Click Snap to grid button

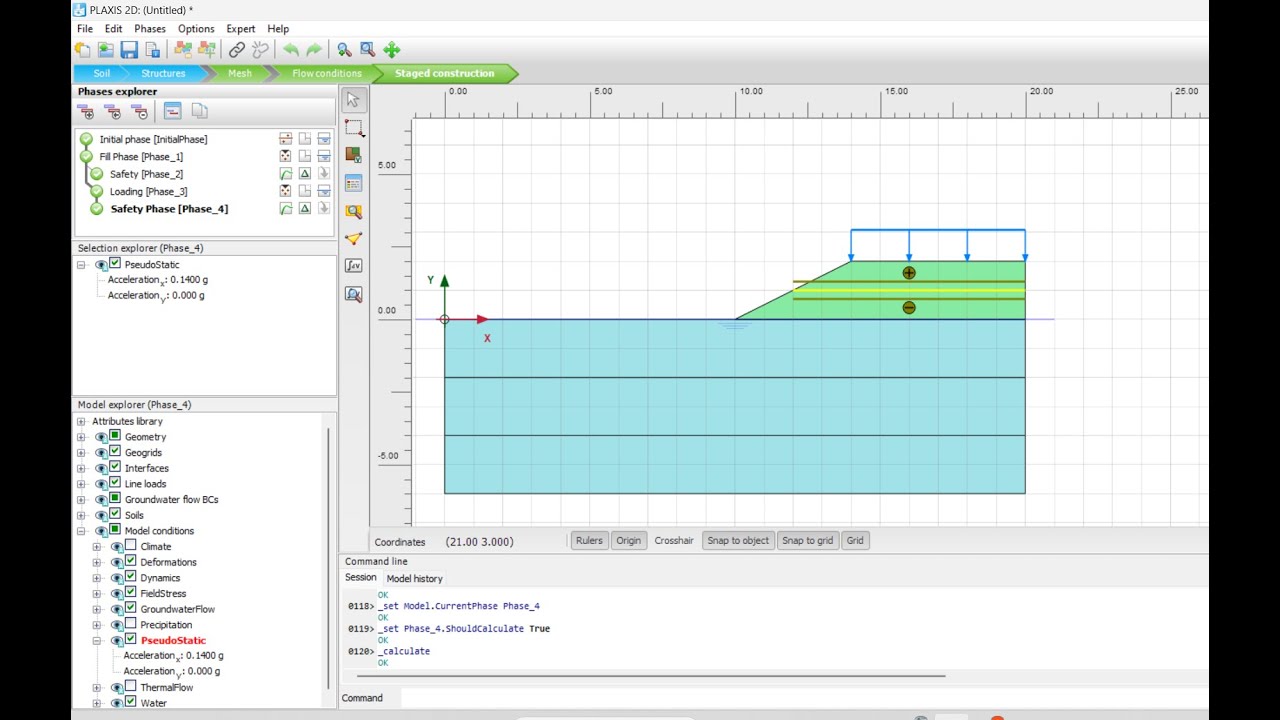pos(807,541)
